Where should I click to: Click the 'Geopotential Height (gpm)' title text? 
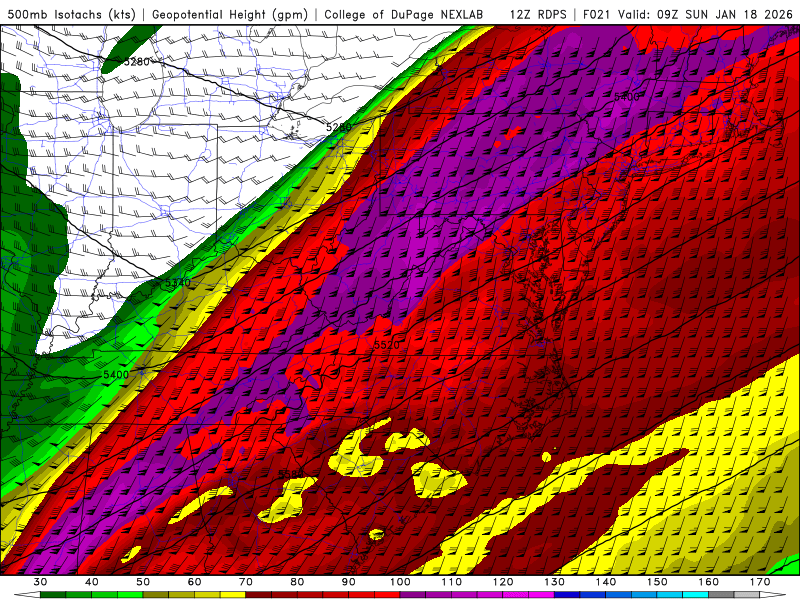230,14
